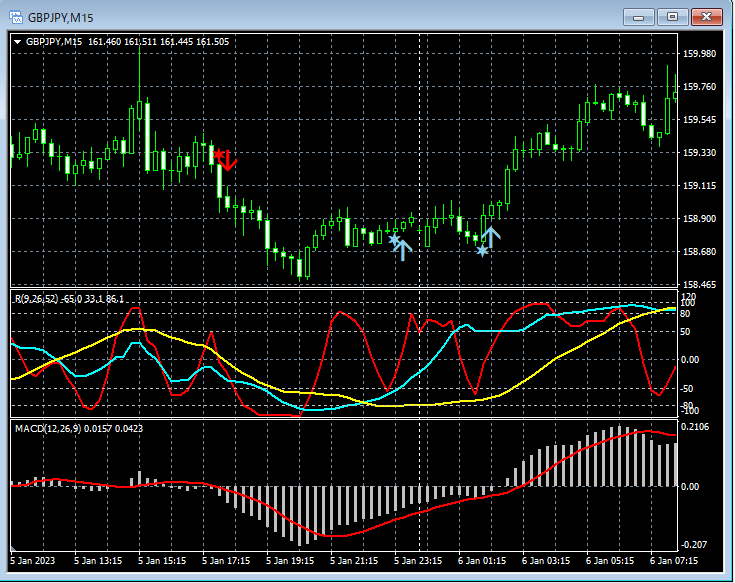
Task: Select the blue up arrow near 6 Jan 01:15
Action: click(490, 237)
